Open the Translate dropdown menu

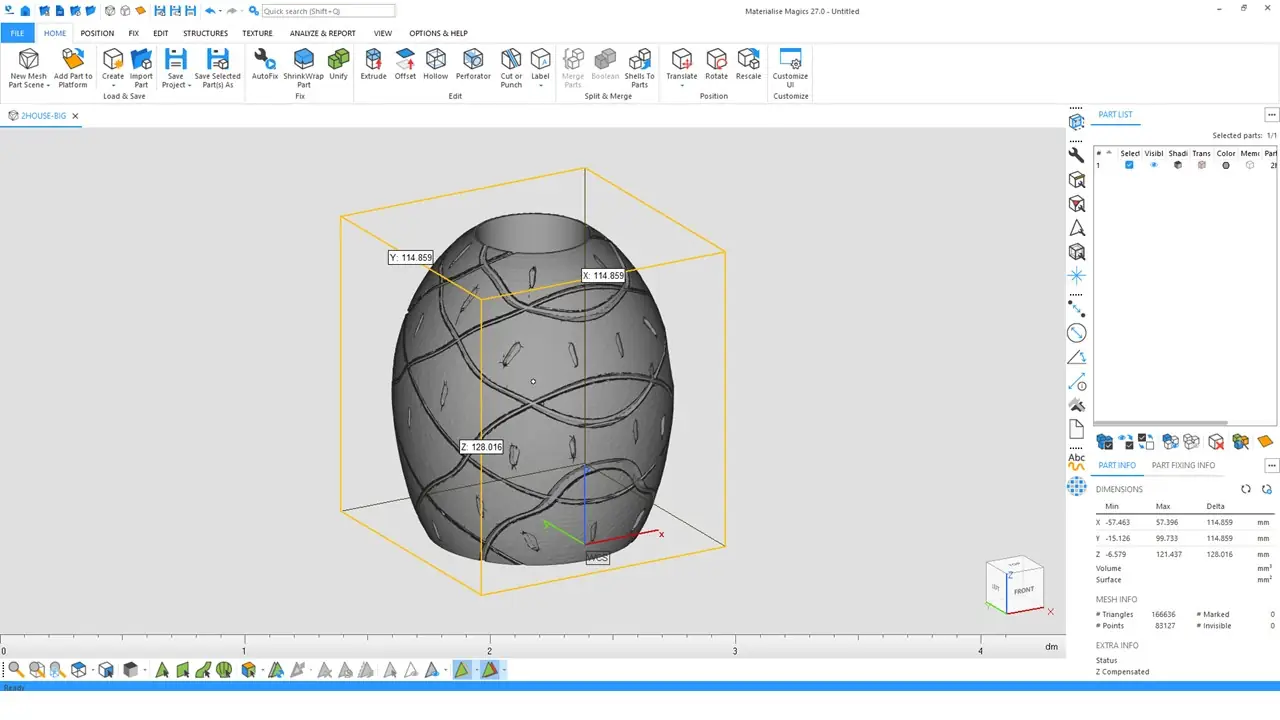coord(681,85)
